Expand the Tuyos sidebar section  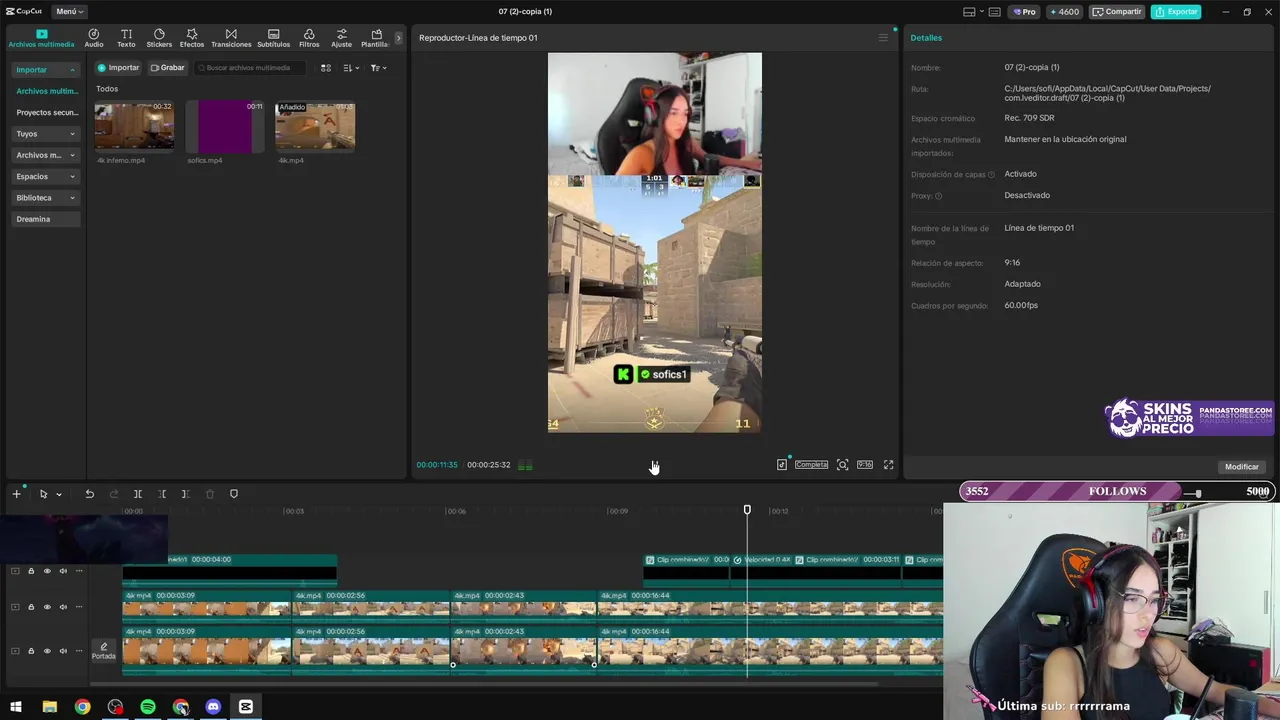click(46, 134)
